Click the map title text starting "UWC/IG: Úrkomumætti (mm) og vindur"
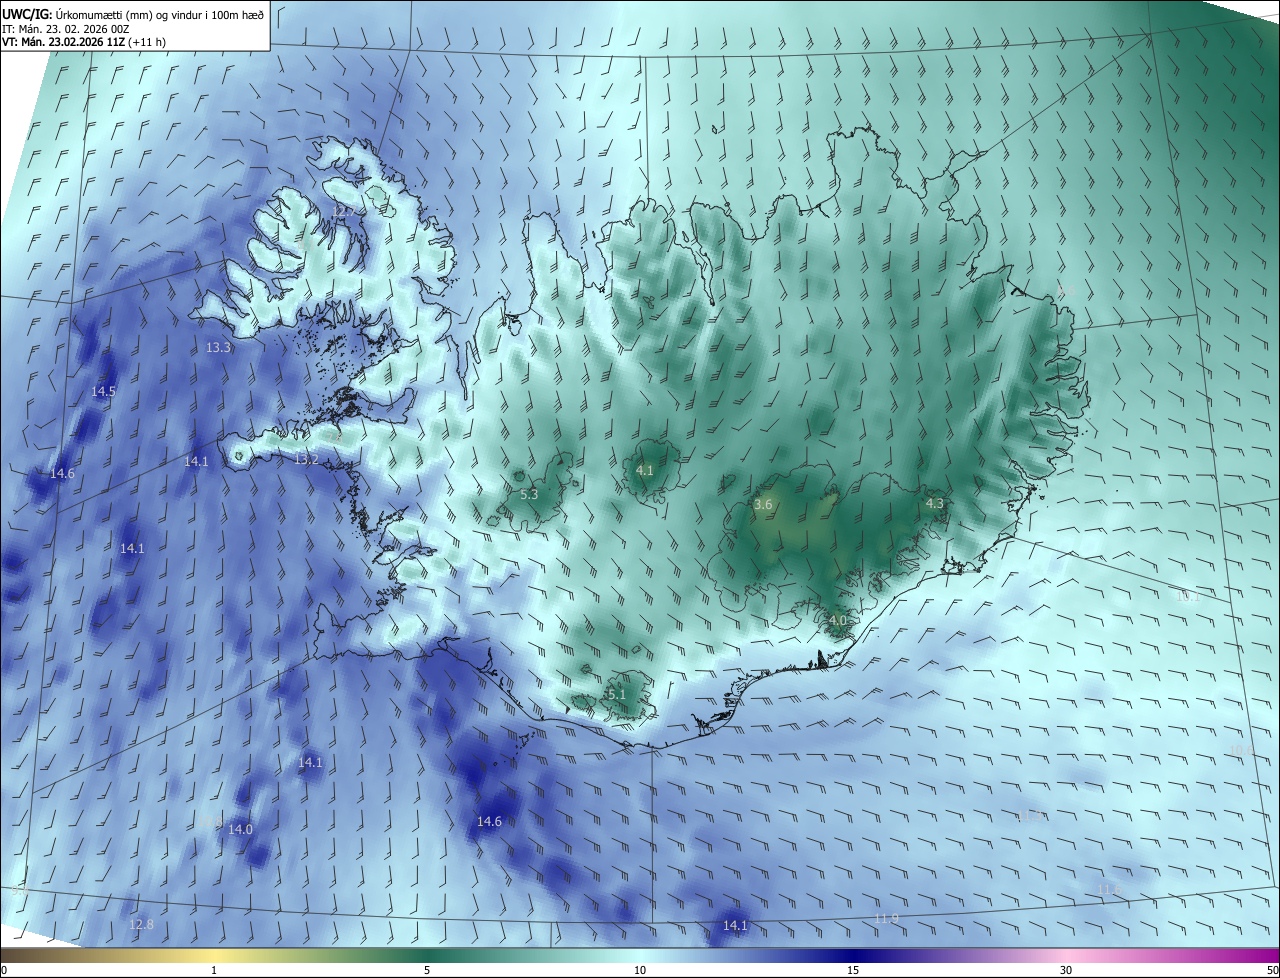Viewport: 1280px width, 978px height. [133, 14]
